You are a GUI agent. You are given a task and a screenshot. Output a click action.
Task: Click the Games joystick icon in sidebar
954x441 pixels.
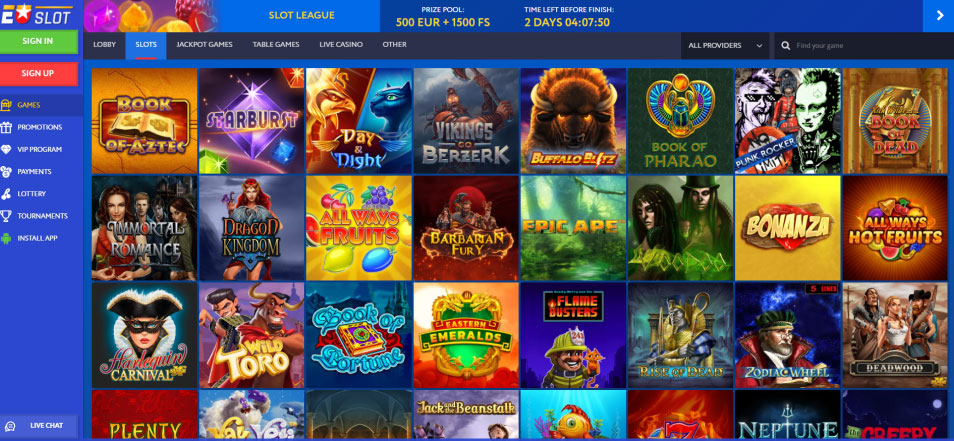pyautogui.click(x=6, y=105)
